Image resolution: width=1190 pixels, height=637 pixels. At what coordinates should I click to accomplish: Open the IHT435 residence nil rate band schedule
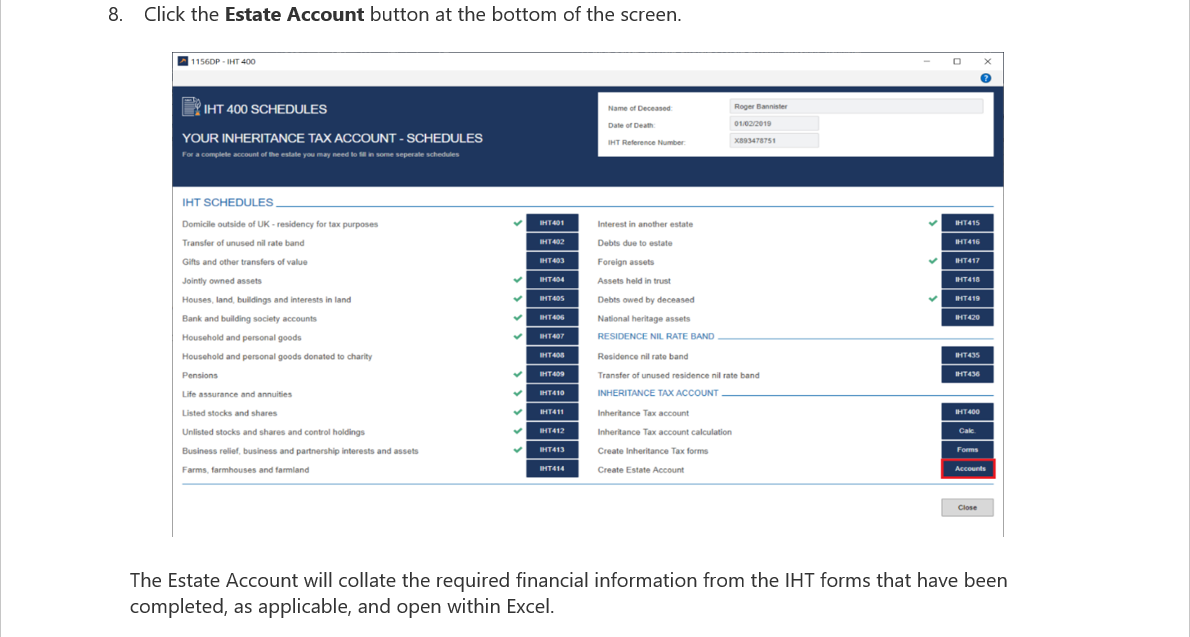click(967, 355)
